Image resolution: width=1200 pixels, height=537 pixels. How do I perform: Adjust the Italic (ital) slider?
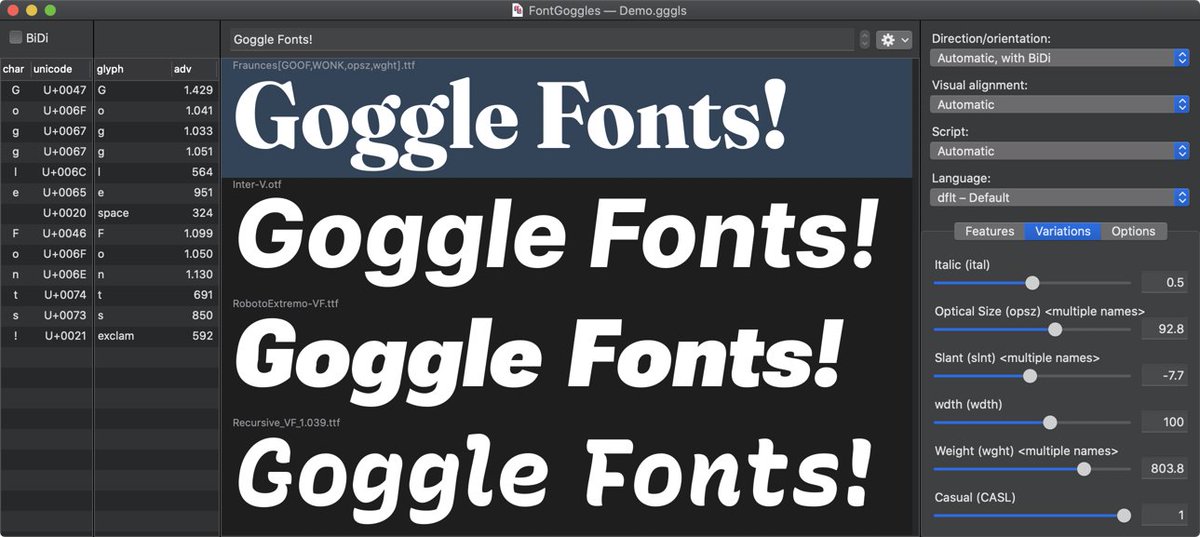point(1032,283)
